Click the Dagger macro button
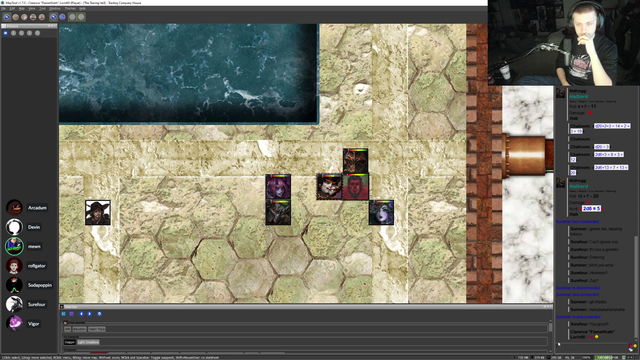 click(70, 342)
